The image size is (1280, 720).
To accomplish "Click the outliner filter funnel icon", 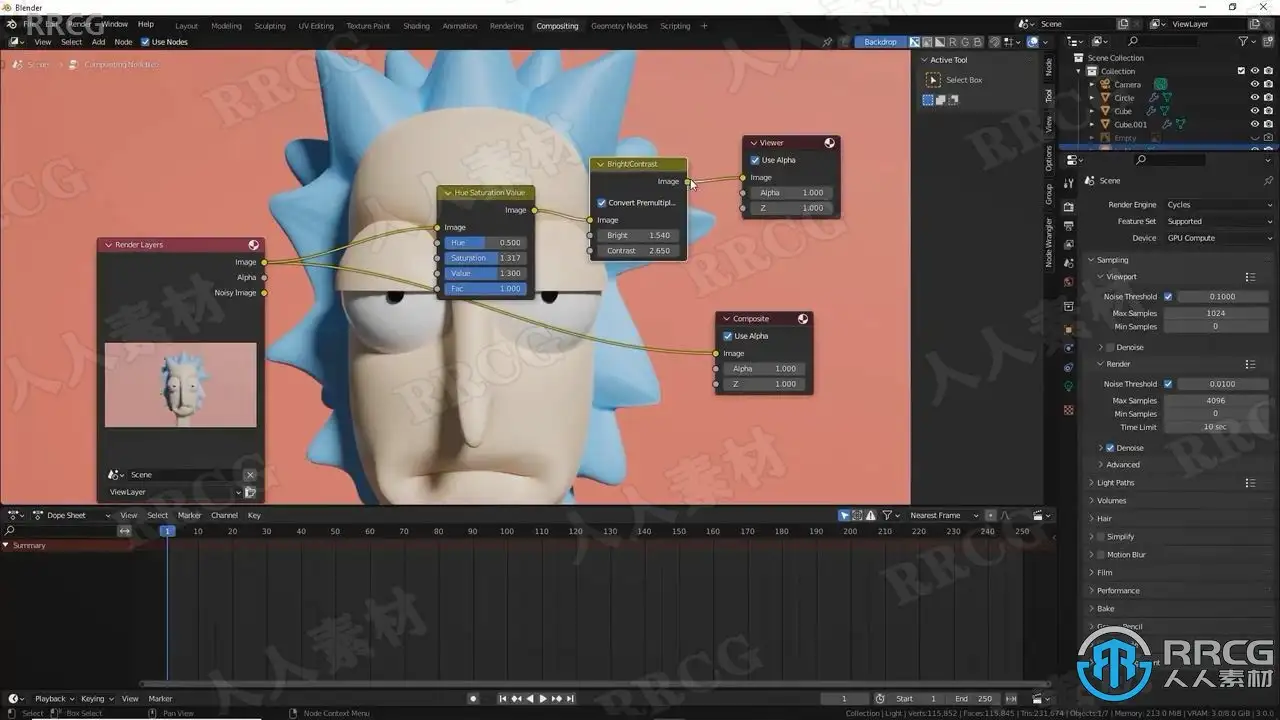I will [x=1243, y=41].
